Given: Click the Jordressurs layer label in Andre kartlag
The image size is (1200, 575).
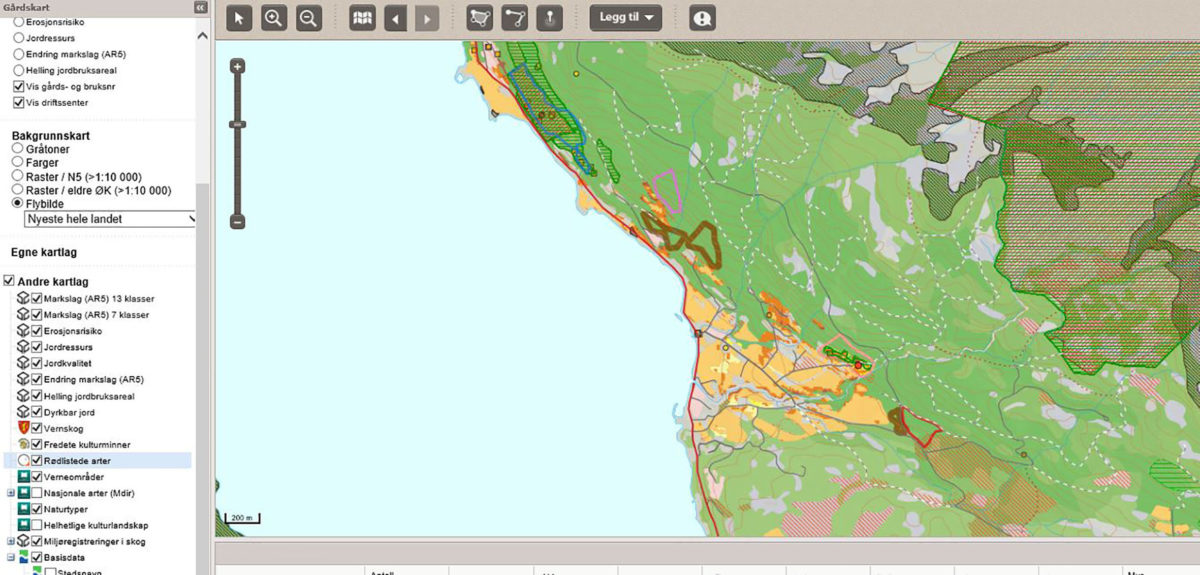Looking at the screenshot, I should 68,347.
